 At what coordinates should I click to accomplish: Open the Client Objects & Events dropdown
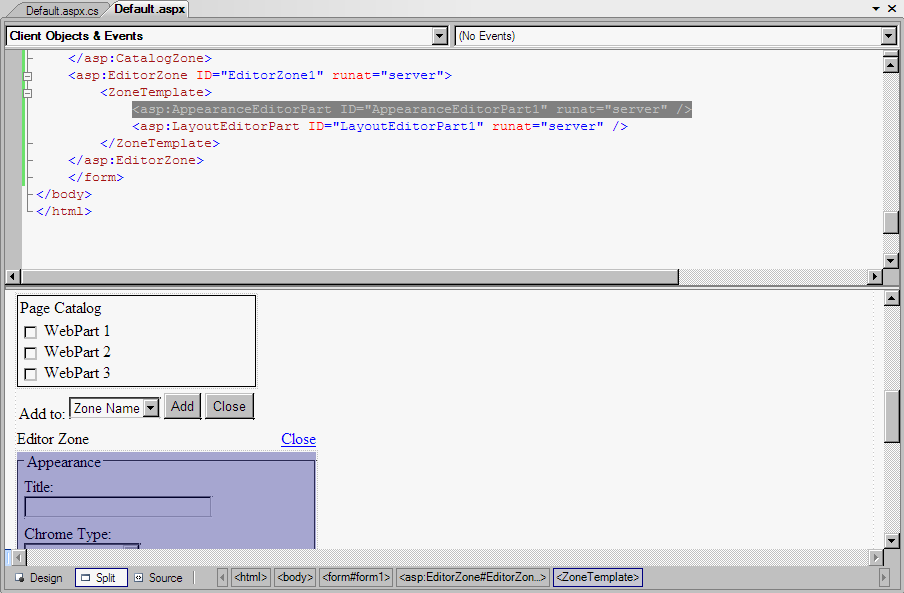(439, 36)
